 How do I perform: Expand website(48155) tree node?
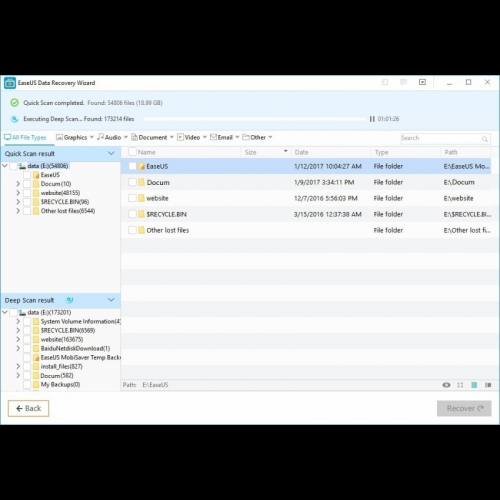(x=18, y=193)
